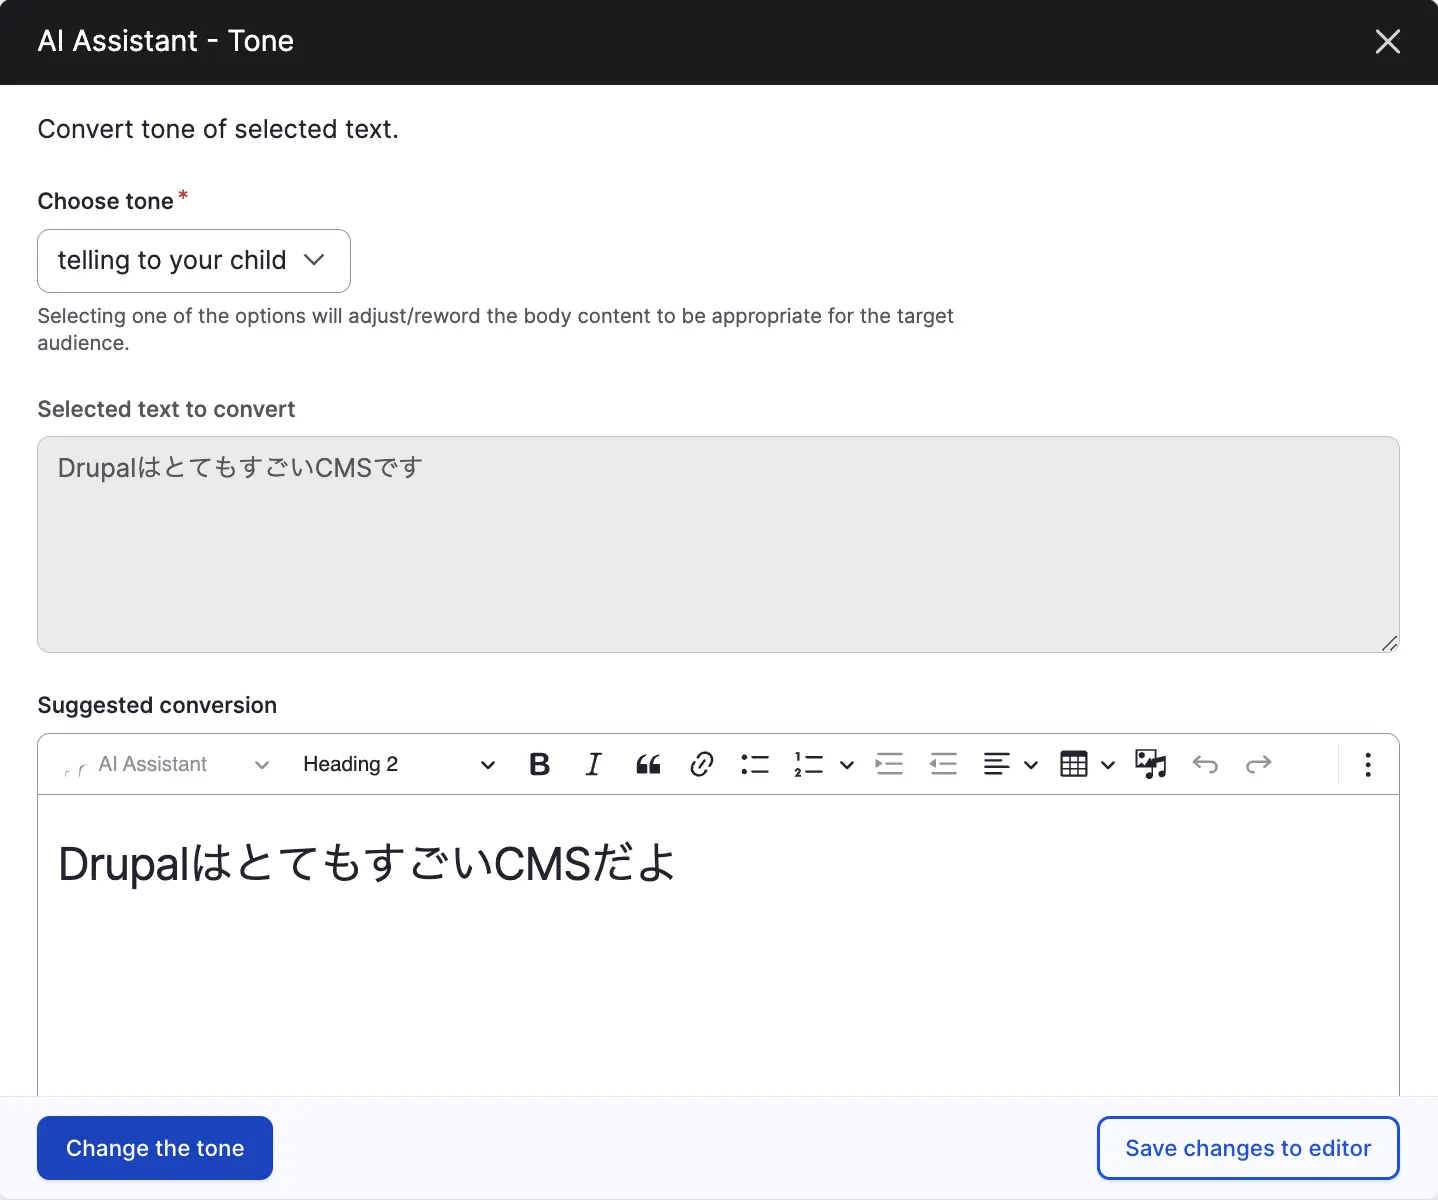Open the Choose tone dropdown
This screenshot has width=1438, height=1200.
(193, 261)
